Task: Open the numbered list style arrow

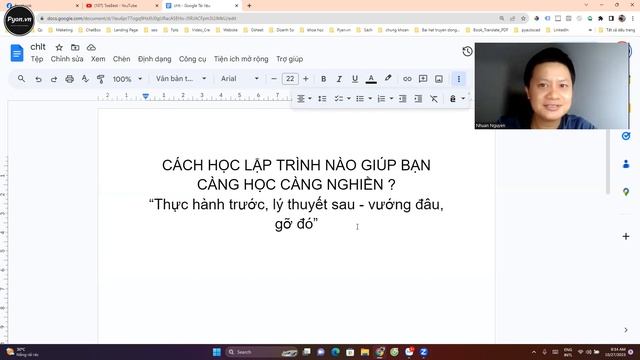Action: coord(391,98)
